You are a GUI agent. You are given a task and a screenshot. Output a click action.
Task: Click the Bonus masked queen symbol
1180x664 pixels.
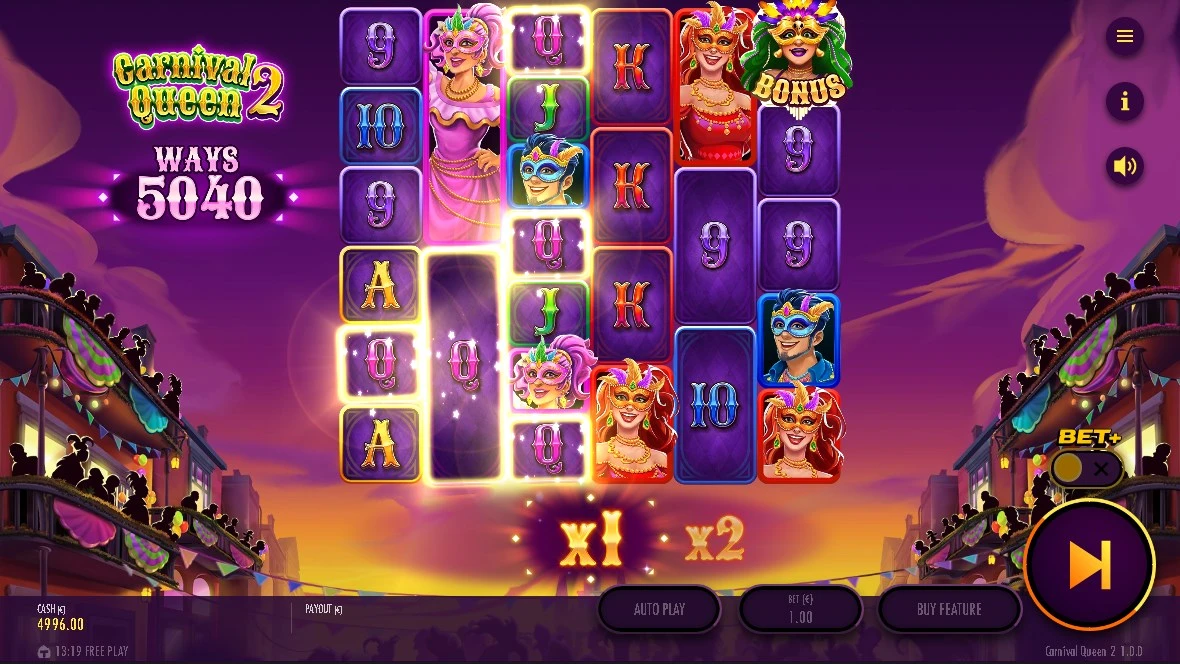(x=799, y=55)
